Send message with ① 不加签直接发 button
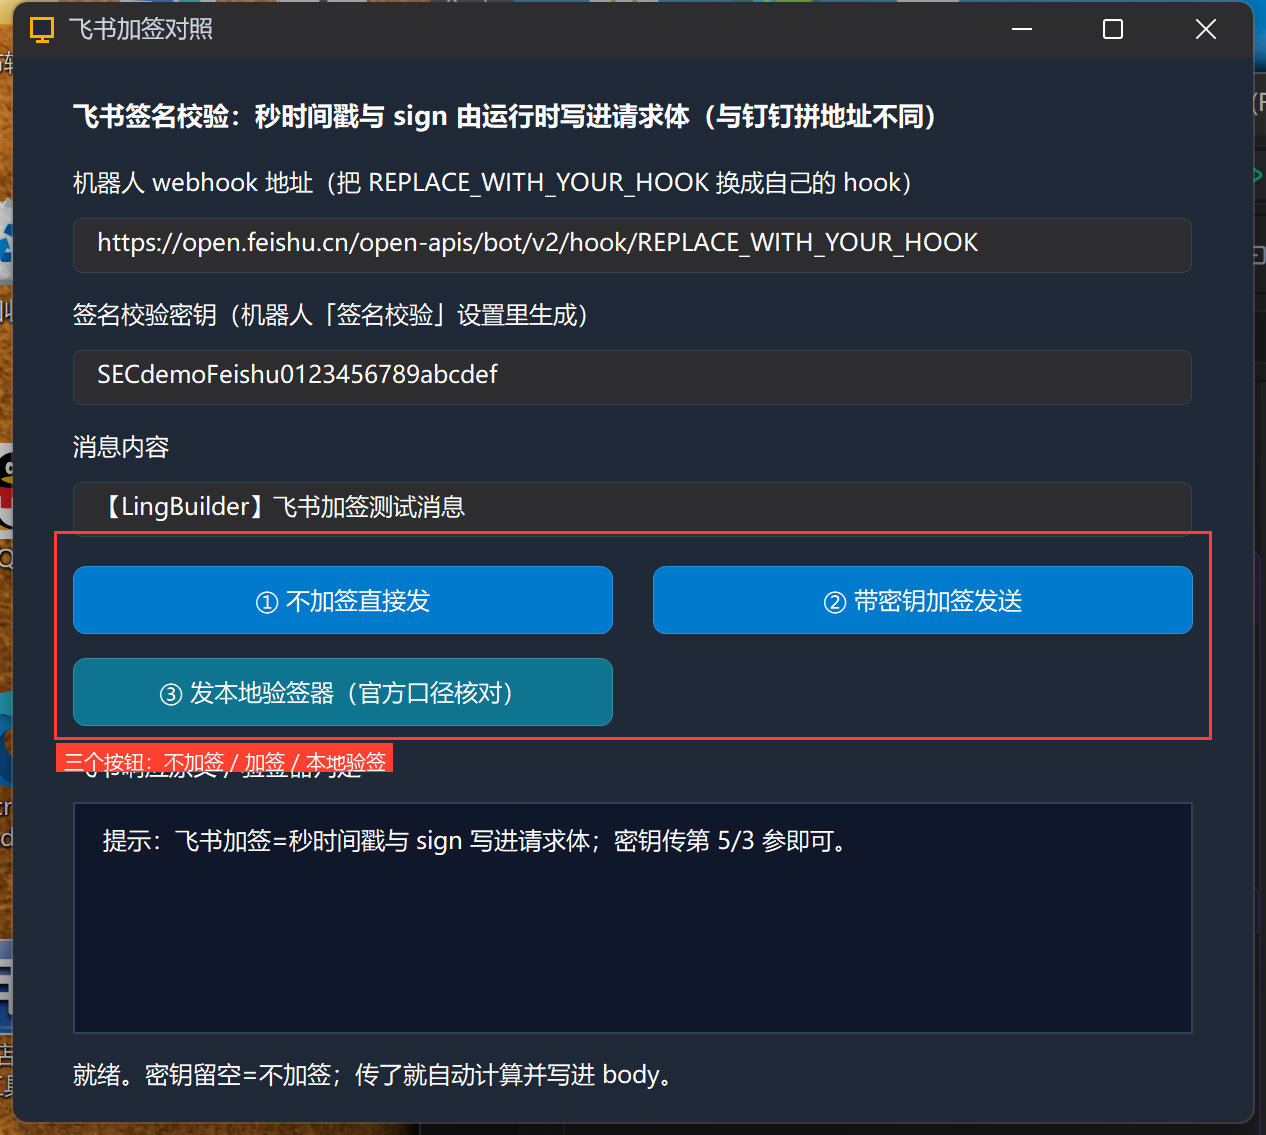This screenshot has width=1266, height=1135. click(x=343, y=600)
